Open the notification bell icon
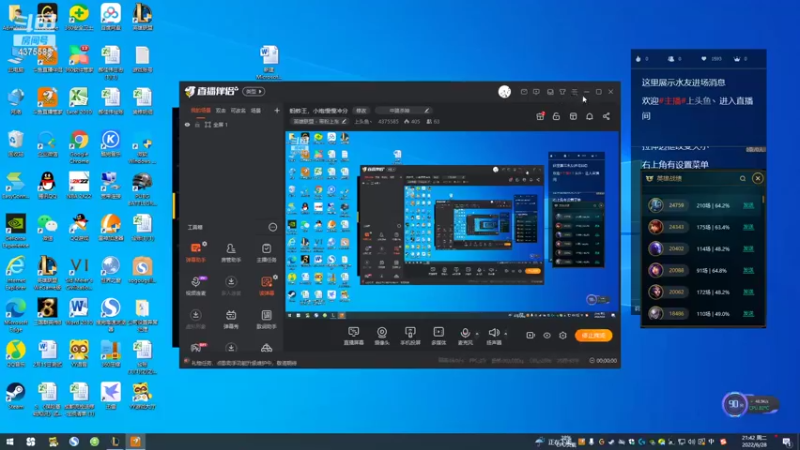The height and width of the screenshot is (450, 800). [x=589, y=116]
